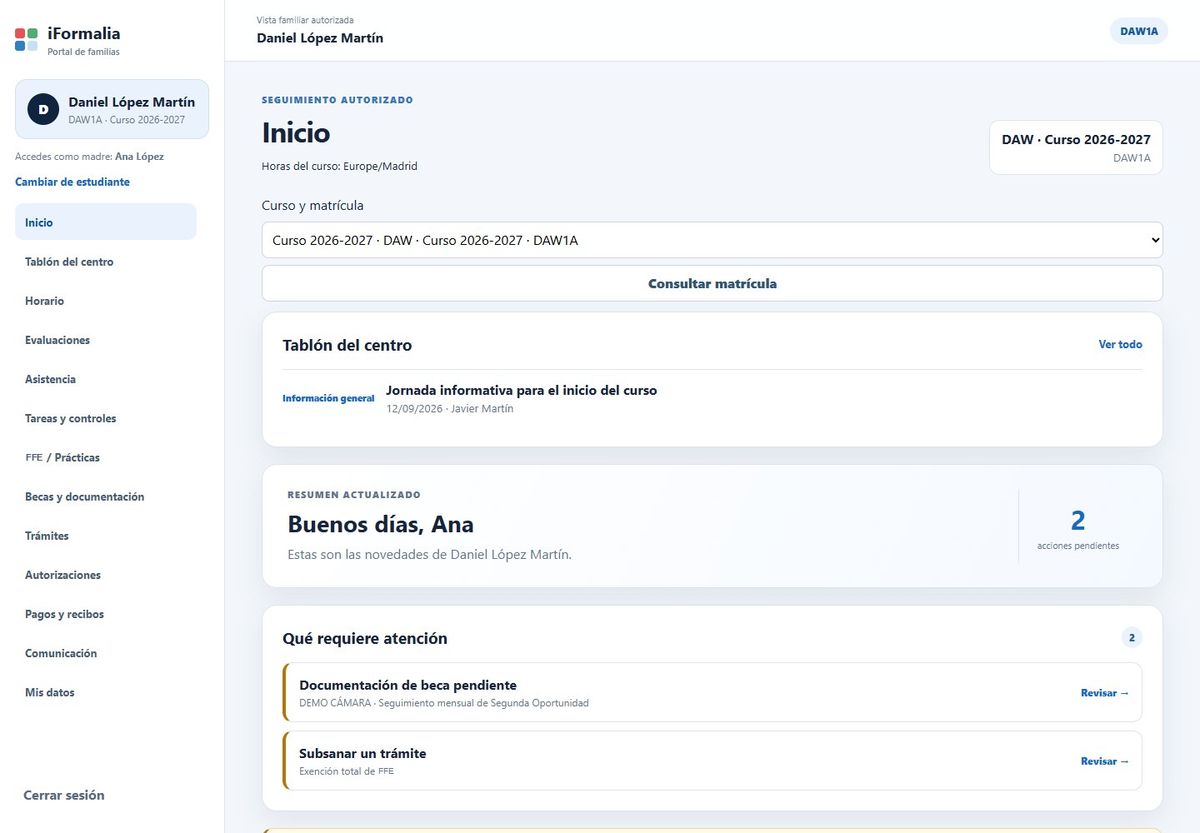Screen dimensions: 1200x833
Task: Go to Becas y documentación
Action: [x=105, y=497]
